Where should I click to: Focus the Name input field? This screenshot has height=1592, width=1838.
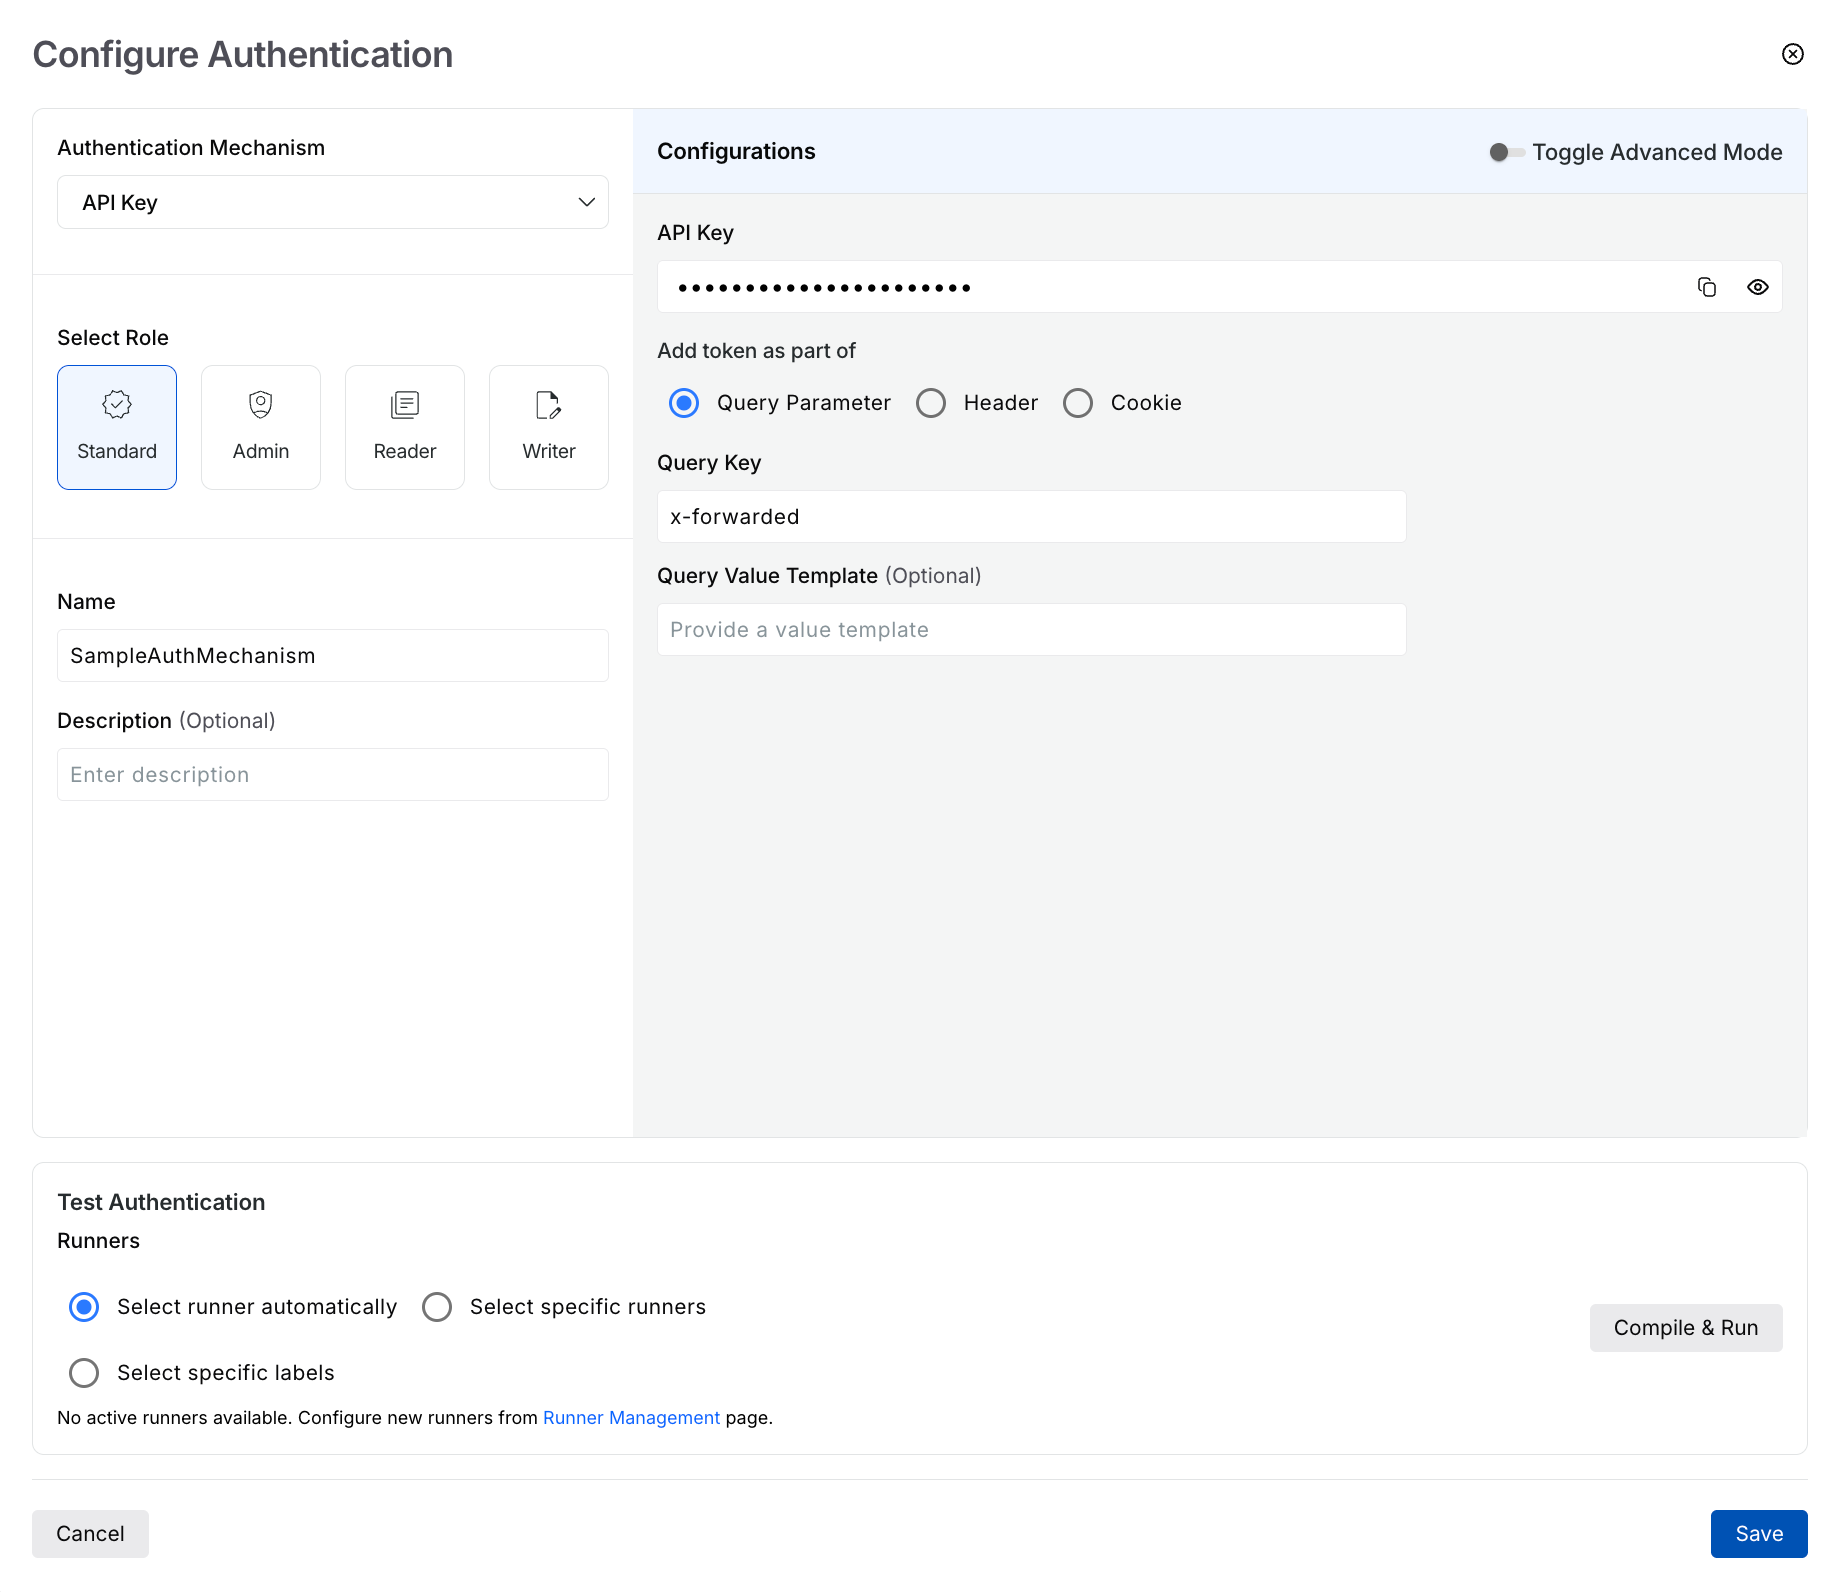333,656
